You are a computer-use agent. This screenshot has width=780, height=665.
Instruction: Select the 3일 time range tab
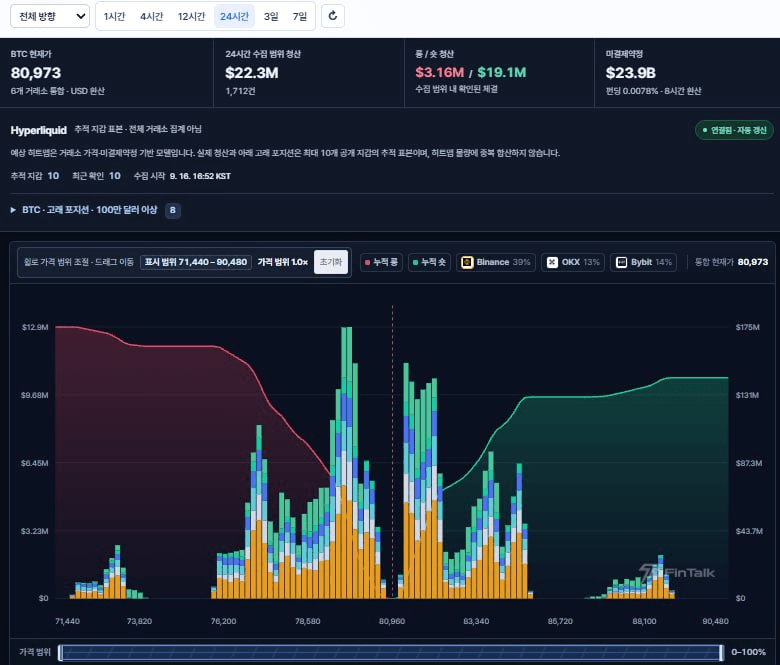point(271,16)
